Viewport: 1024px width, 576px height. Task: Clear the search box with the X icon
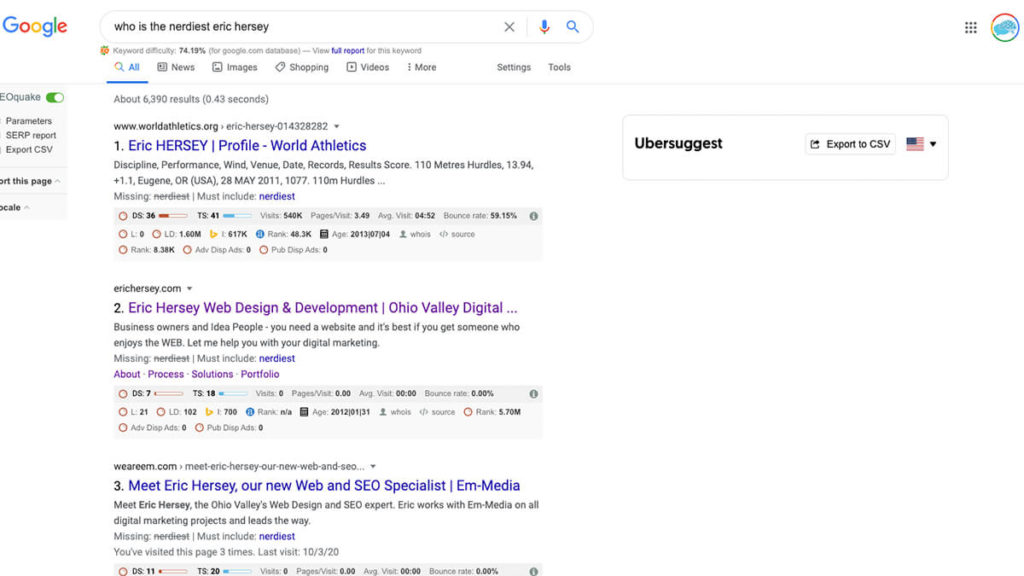coord(509,27)
